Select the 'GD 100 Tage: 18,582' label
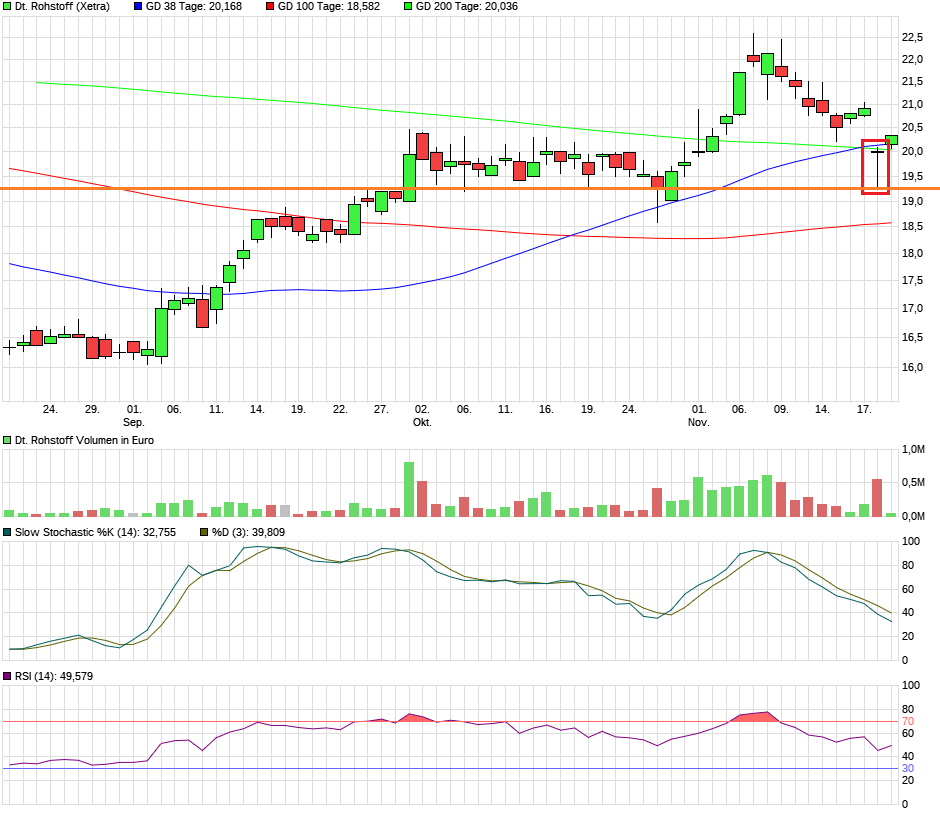The image size is (940, 814). [x=329, y=7]
